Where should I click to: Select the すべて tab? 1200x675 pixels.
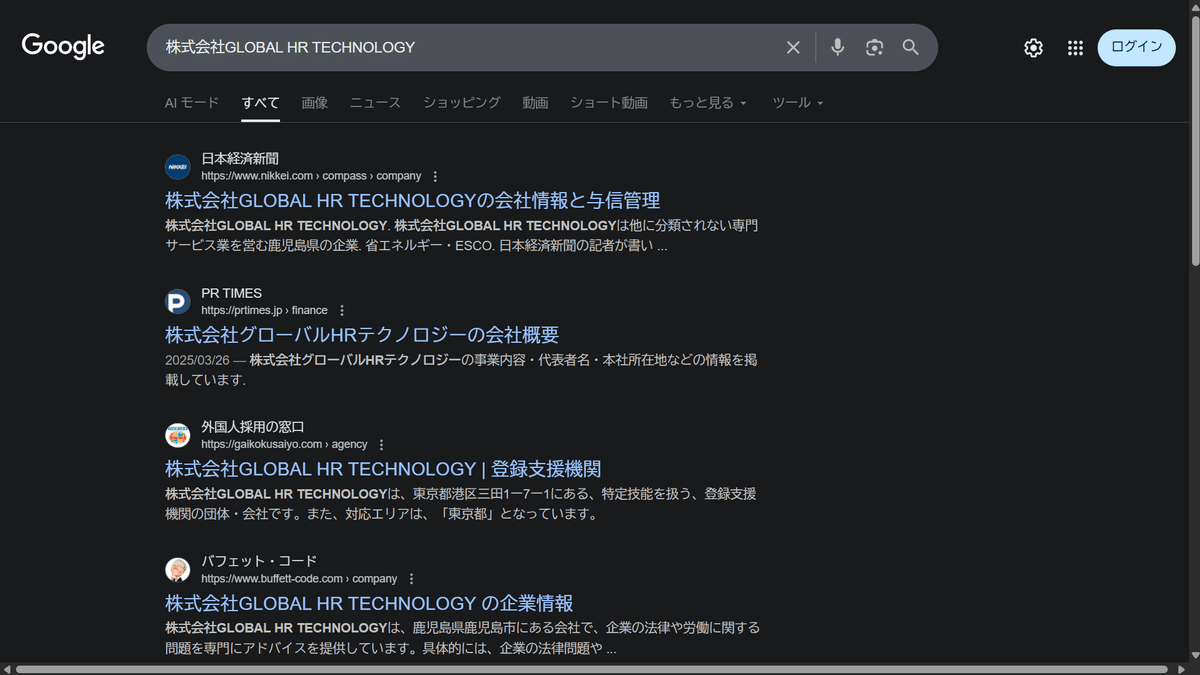point(261,102)
